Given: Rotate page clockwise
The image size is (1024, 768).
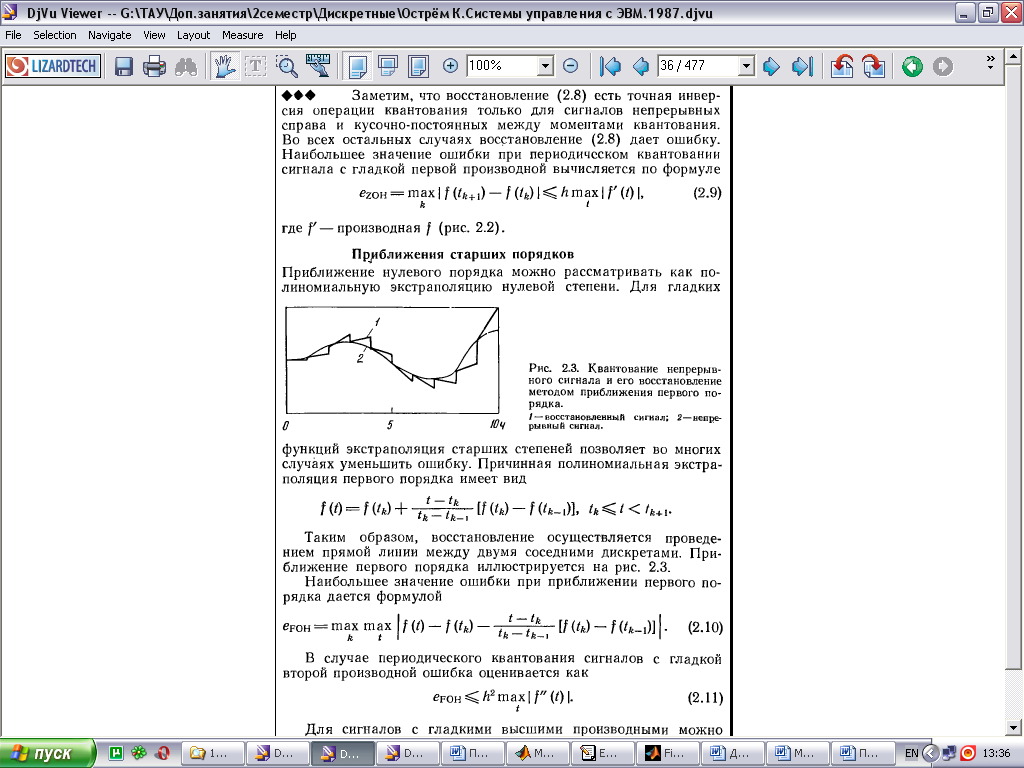Looking at the screenshot, I should pos(873,66).
